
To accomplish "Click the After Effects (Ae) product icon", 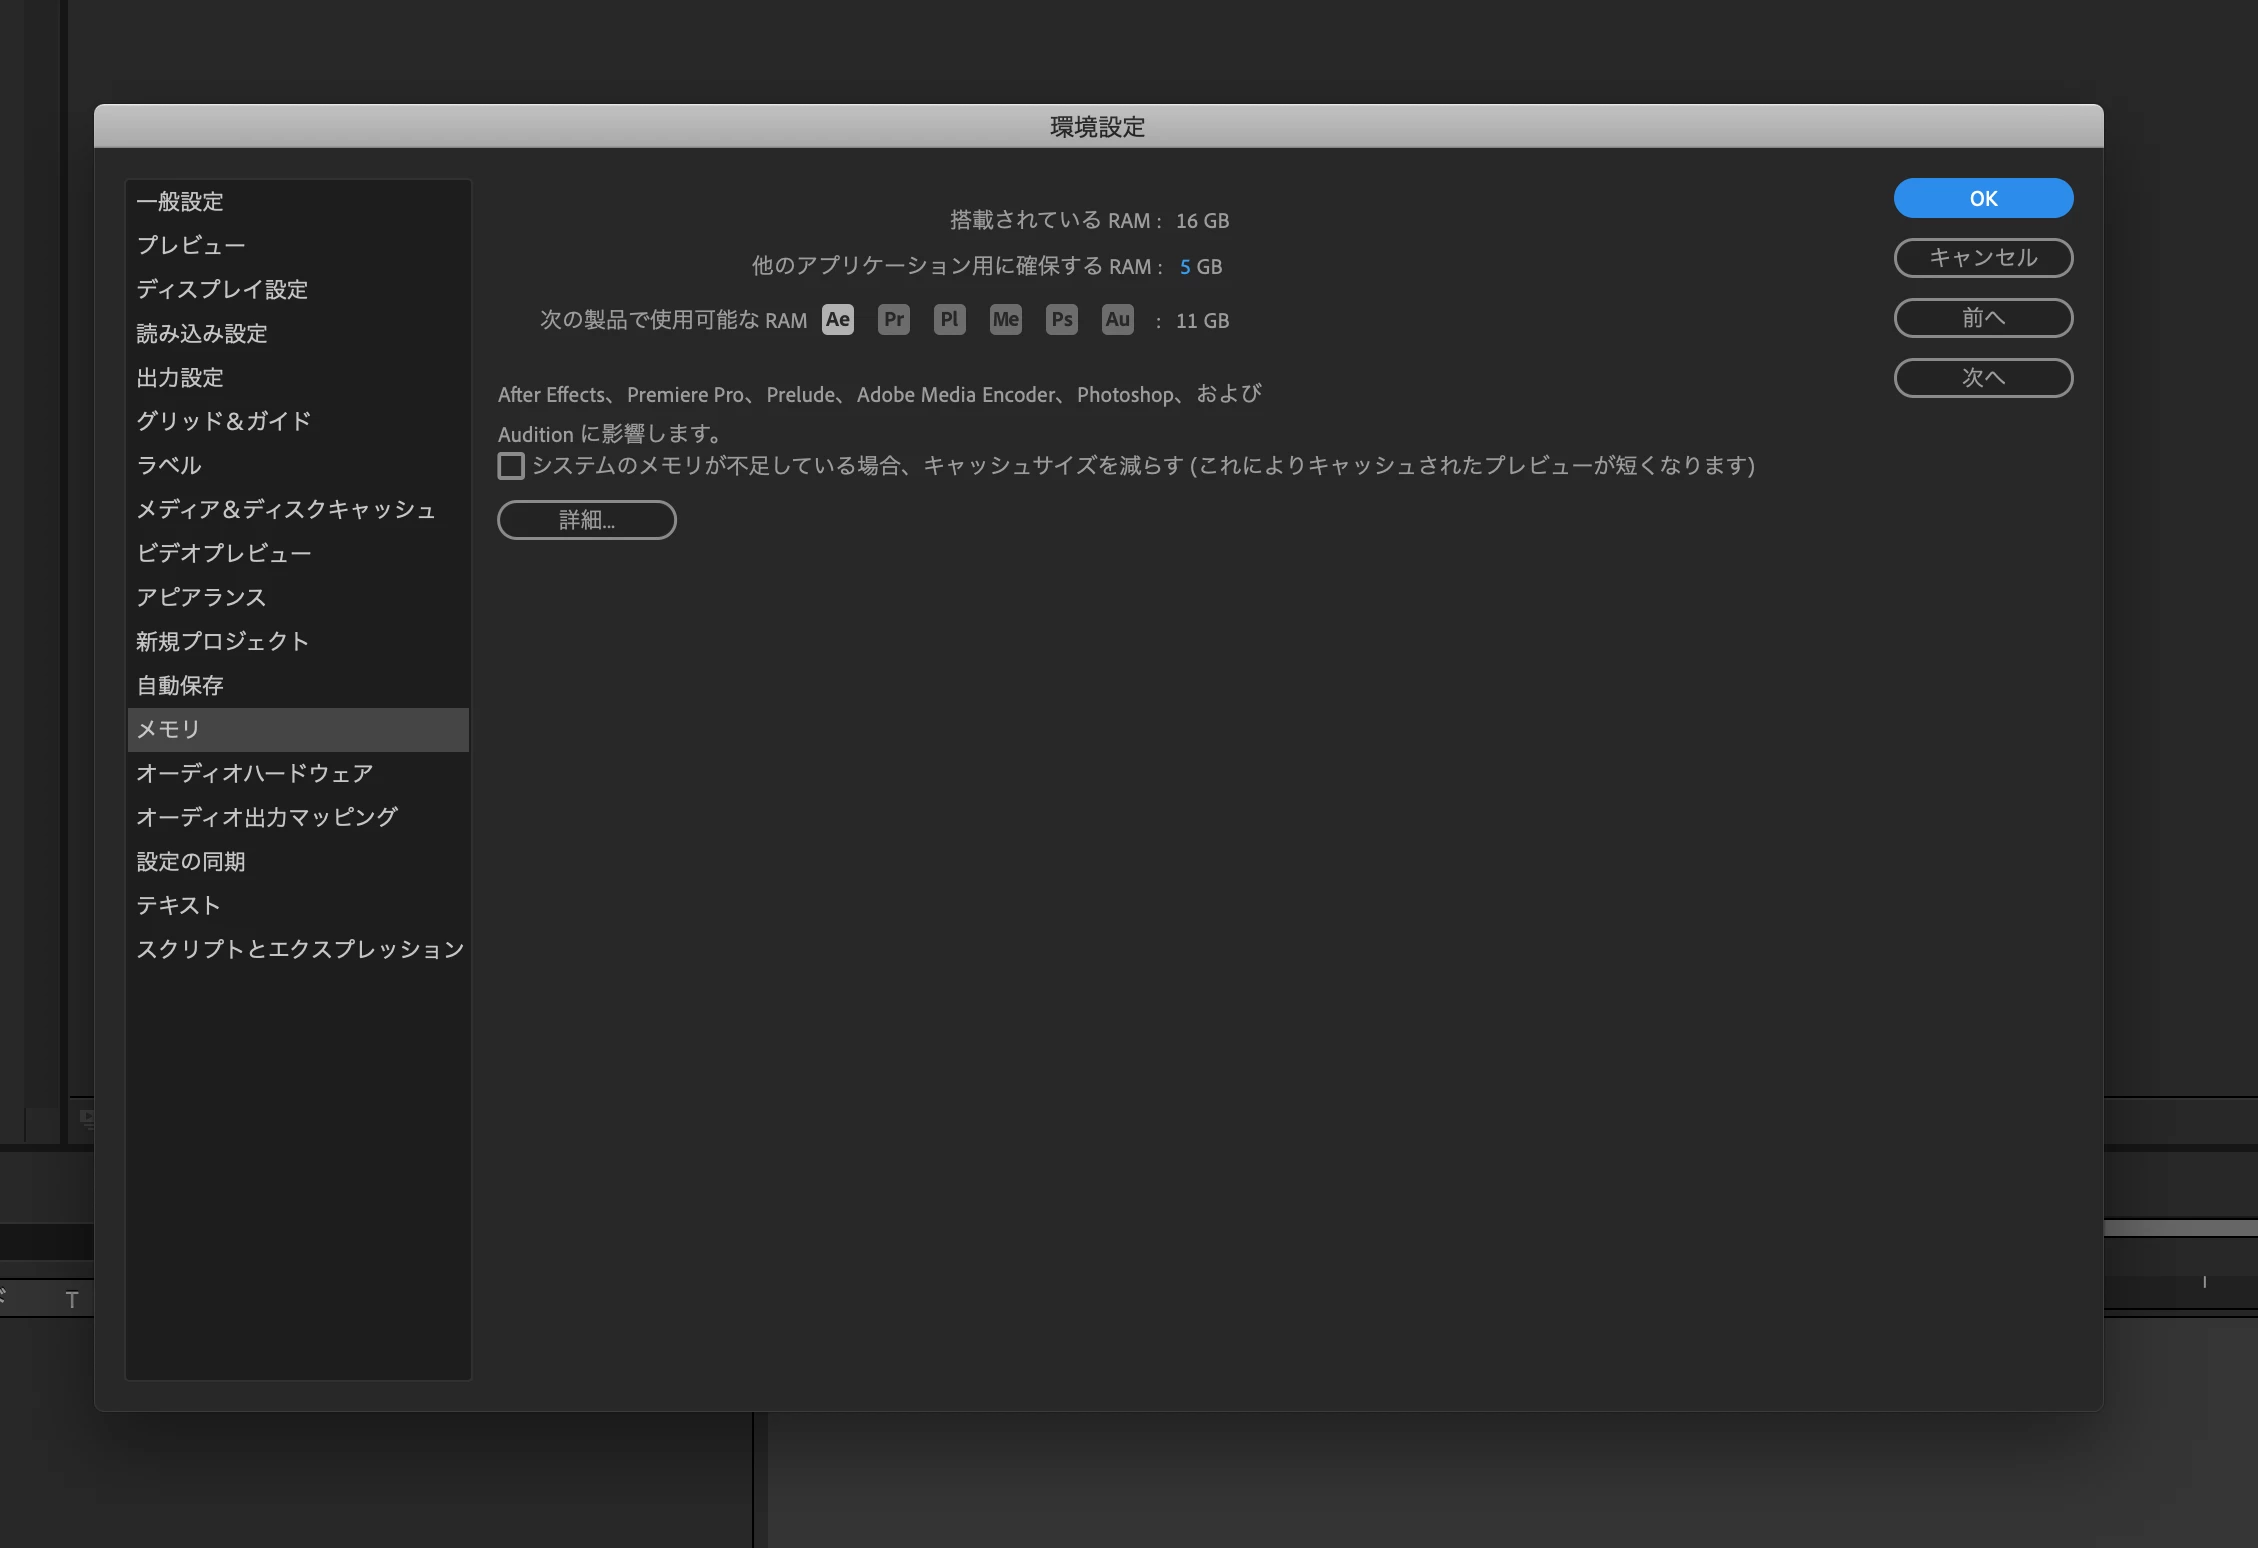I will tap(837, 320).
